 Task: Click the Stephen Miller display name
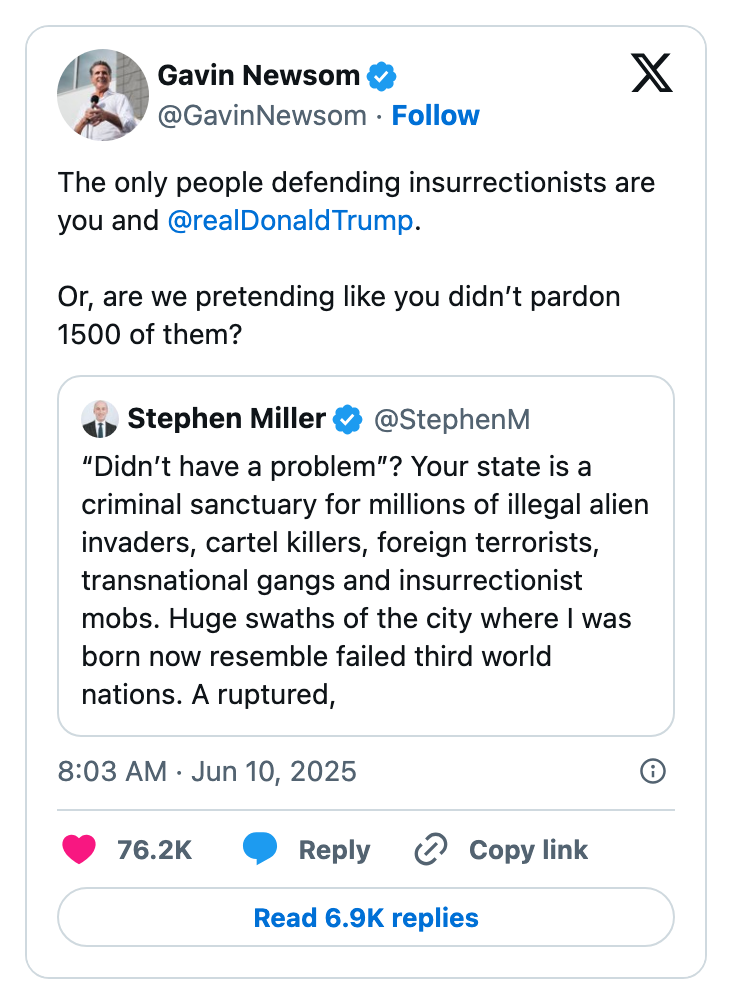click(228, 419)
